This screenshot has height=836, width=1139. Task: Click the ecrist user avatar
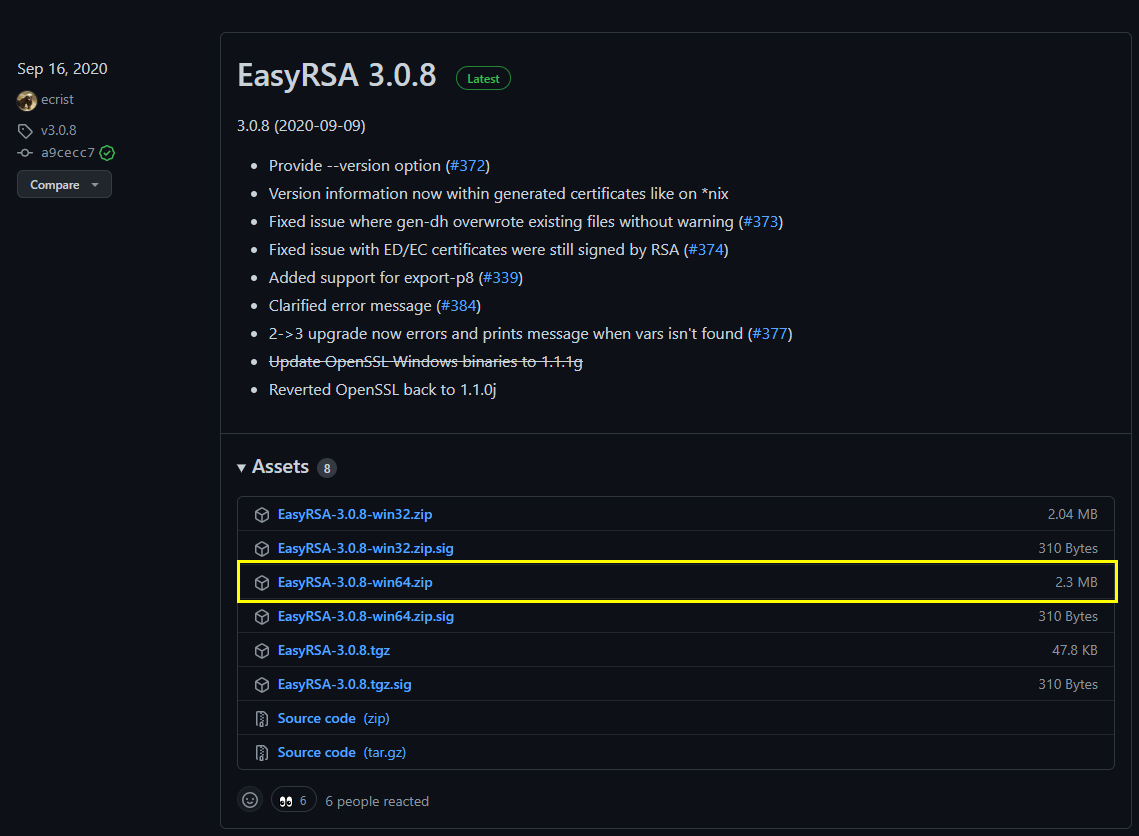pos(27,100)
